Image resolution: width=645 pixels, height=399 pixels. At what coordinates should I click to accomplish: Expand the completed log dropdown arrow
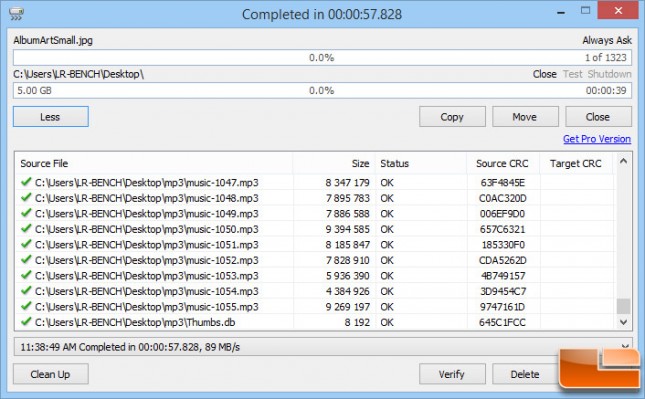coord(625,346)
